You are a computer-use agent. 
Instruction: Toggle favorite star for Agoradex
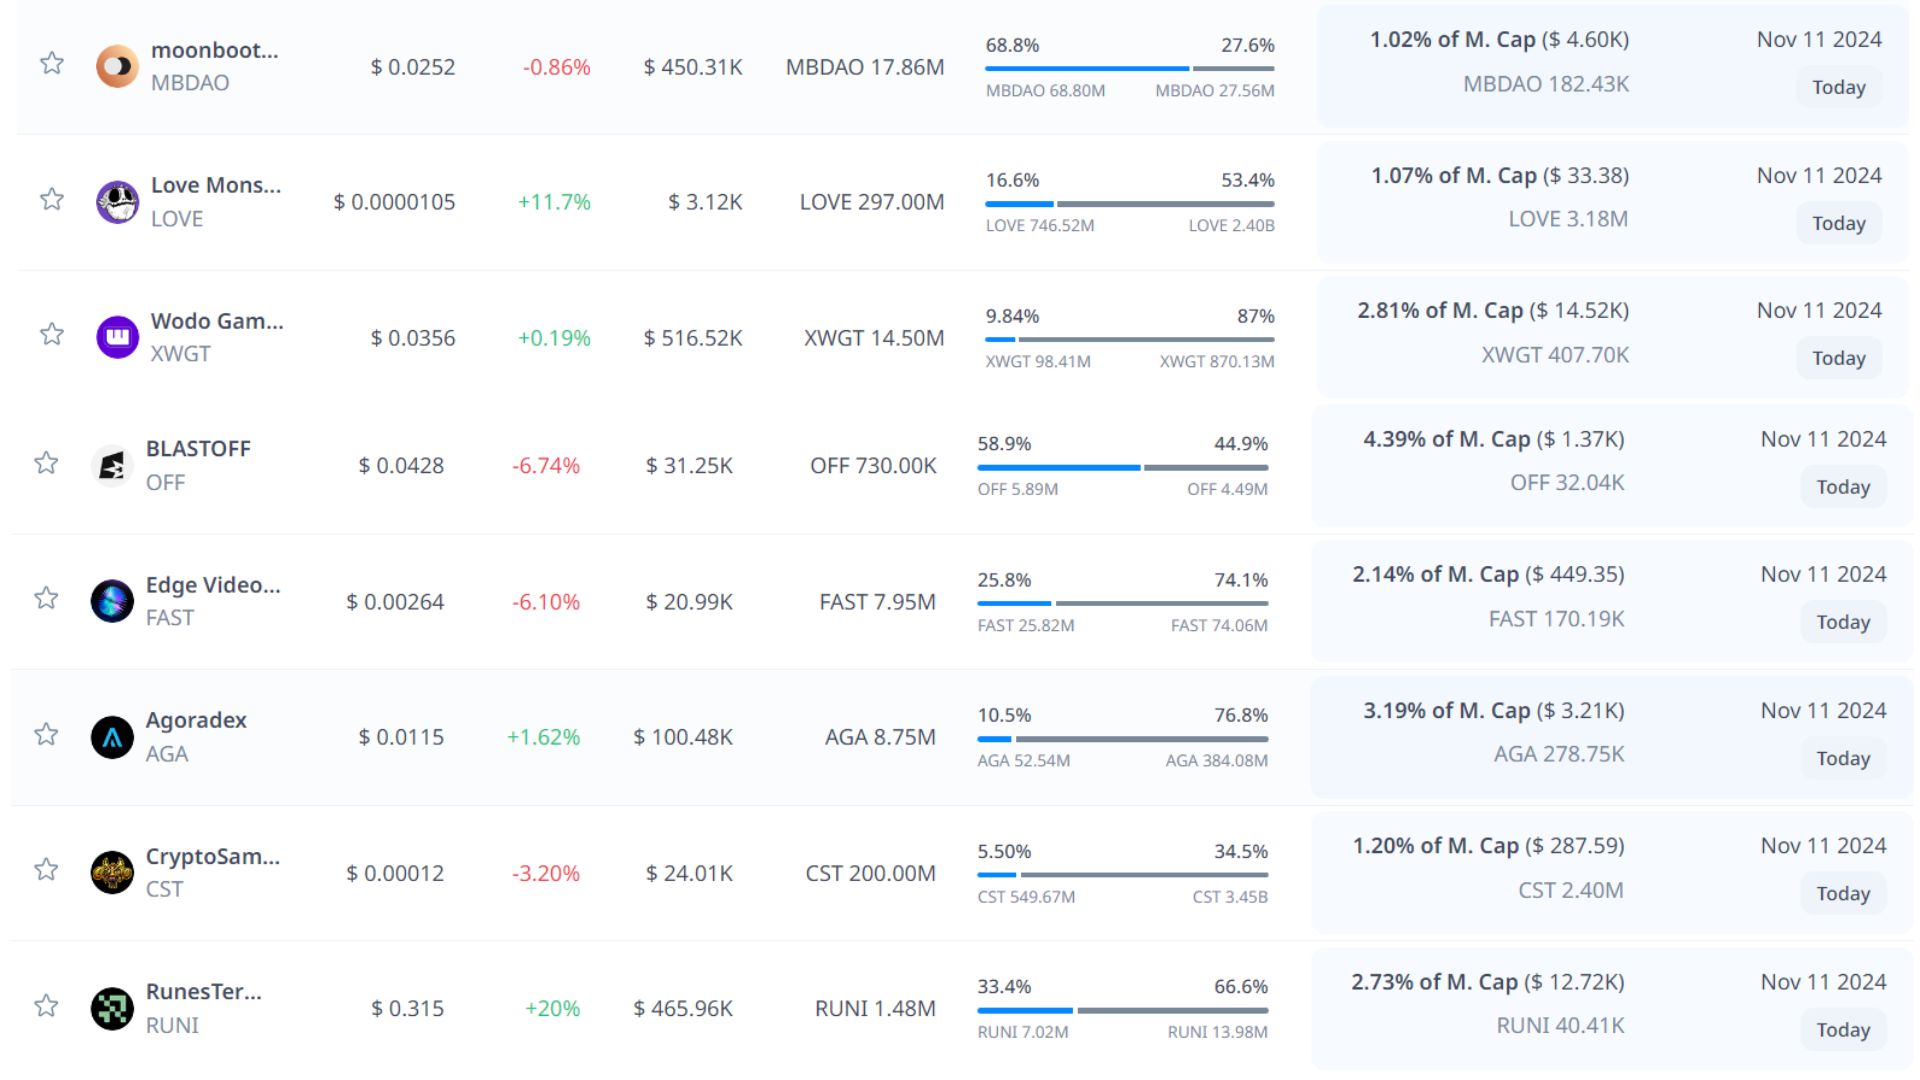click(46, 734)
